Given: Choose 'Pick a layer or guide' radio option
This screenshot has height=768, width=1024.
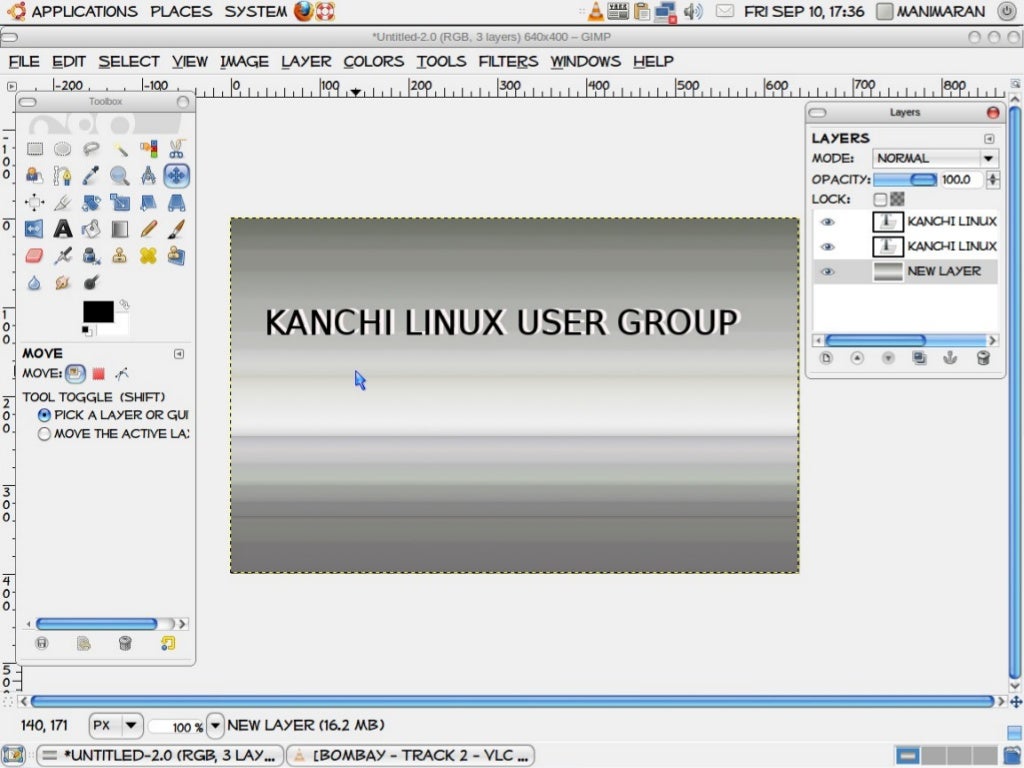Looking at the screenshot, I should (44, 415).
